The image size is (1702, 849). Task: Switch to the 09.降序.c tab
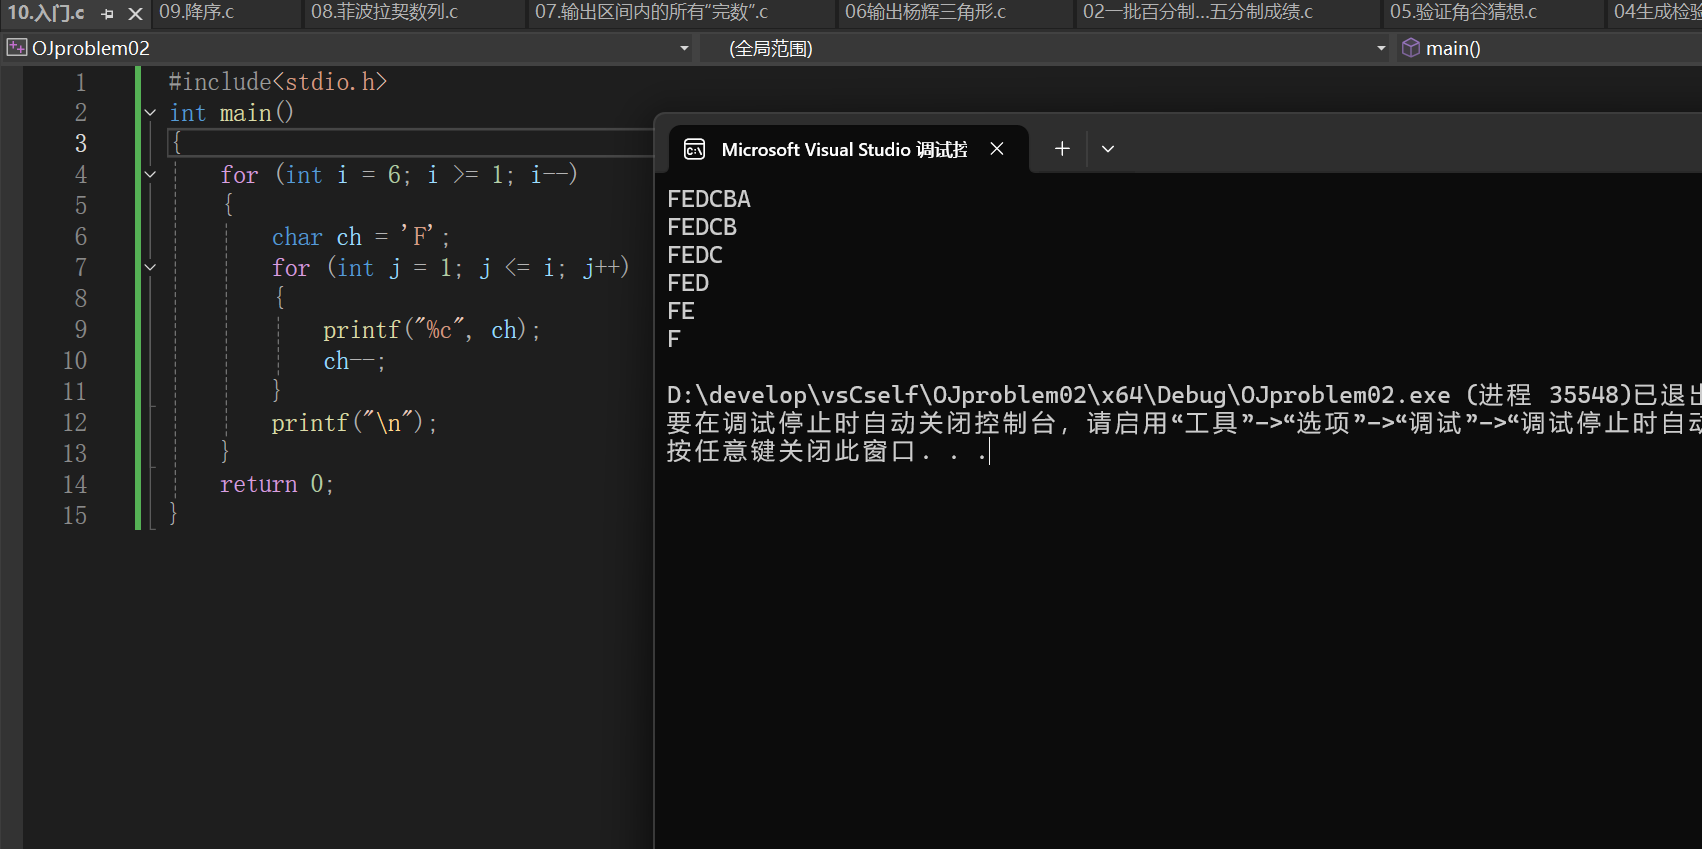pos(197,12)
